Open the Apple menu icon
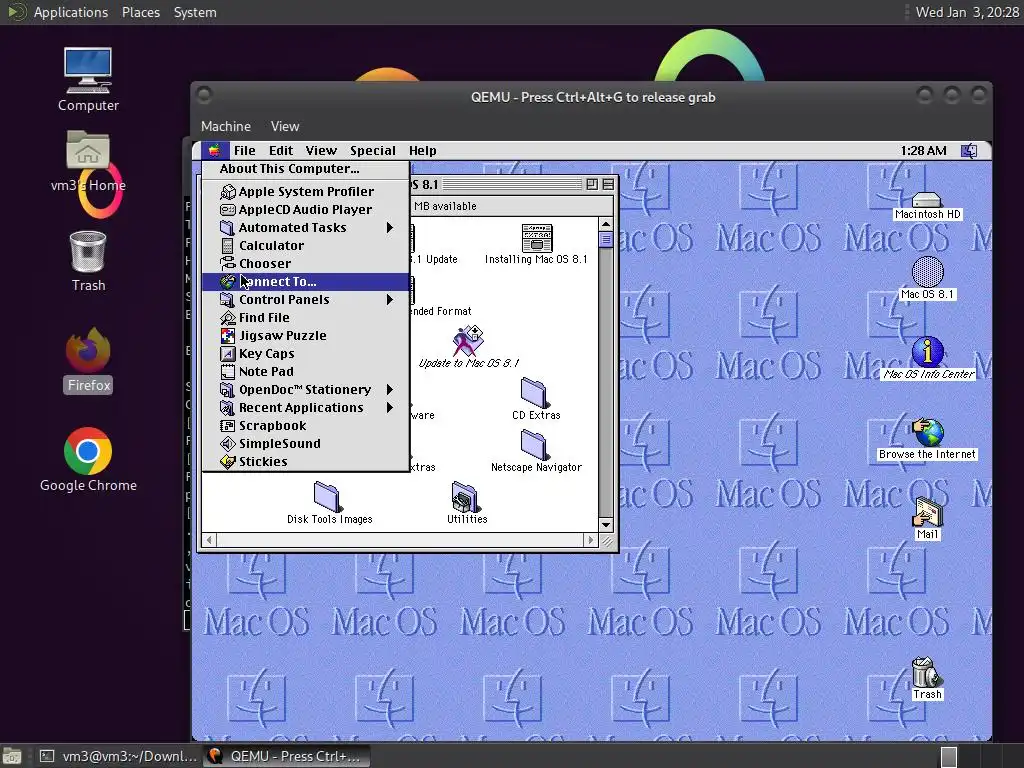Viewport: 1024px width, 768px height. (214, 151)
